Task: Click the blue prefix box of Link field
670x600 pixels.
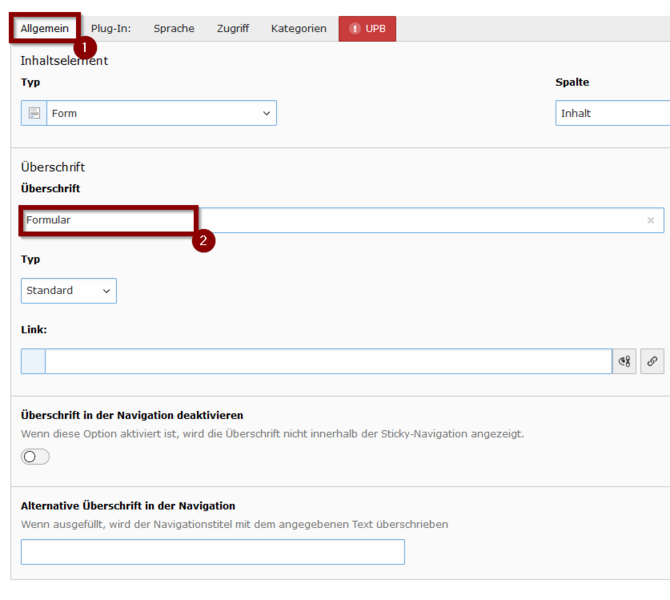Action: pyautogui.click(x=33, y=361)
